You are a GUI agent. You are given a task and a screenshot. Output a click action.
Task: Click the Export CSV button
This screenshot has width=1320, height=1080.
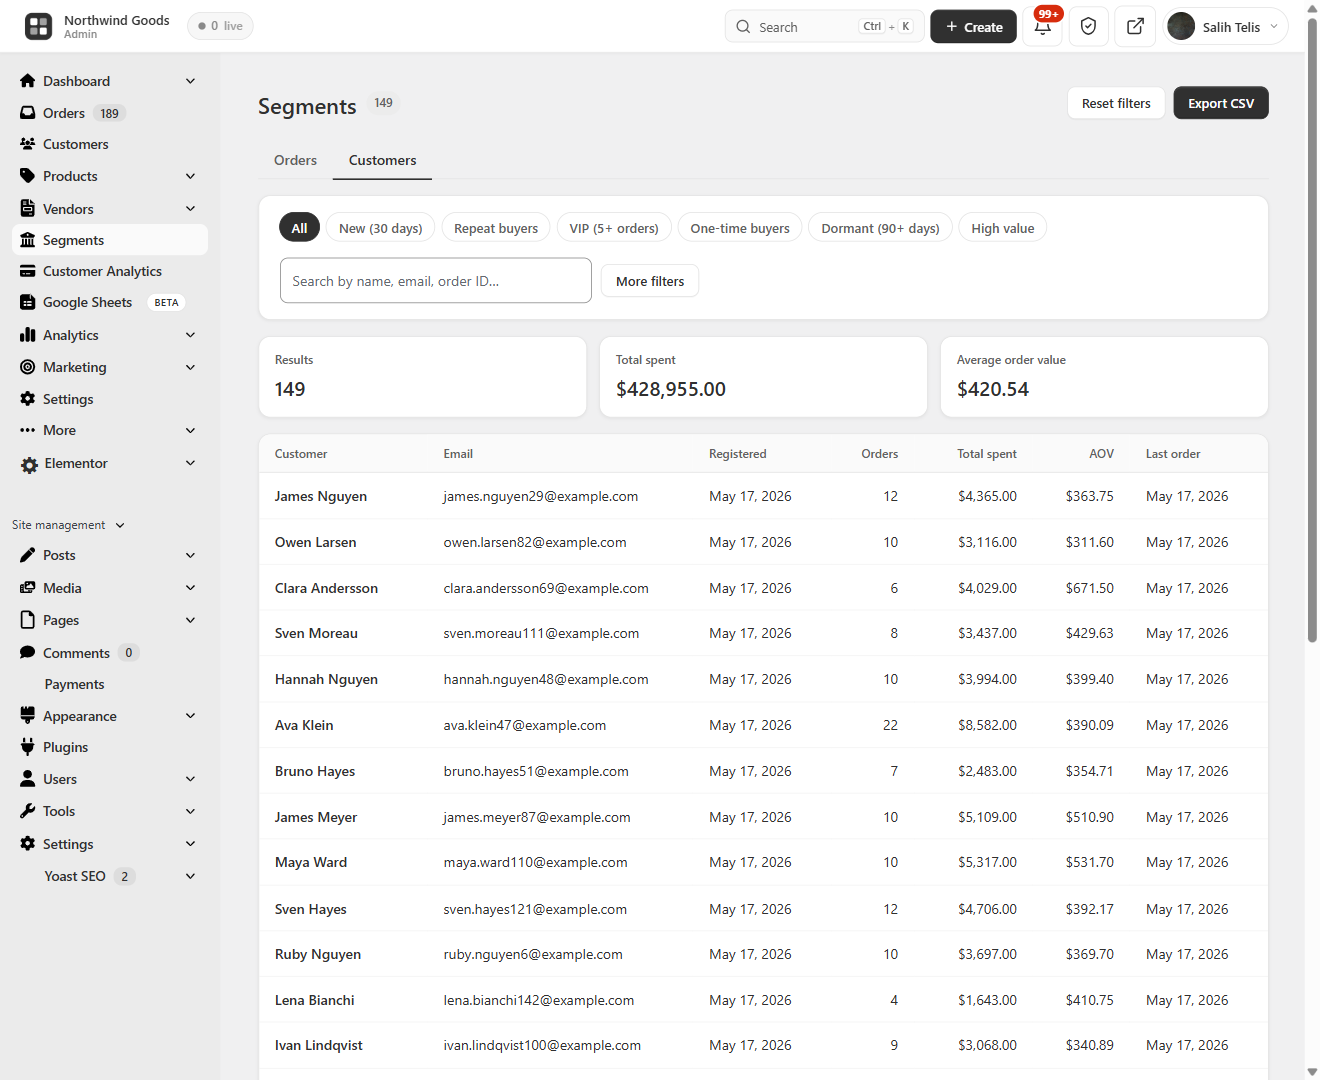pyautogui.click(x=1221, y=103)
